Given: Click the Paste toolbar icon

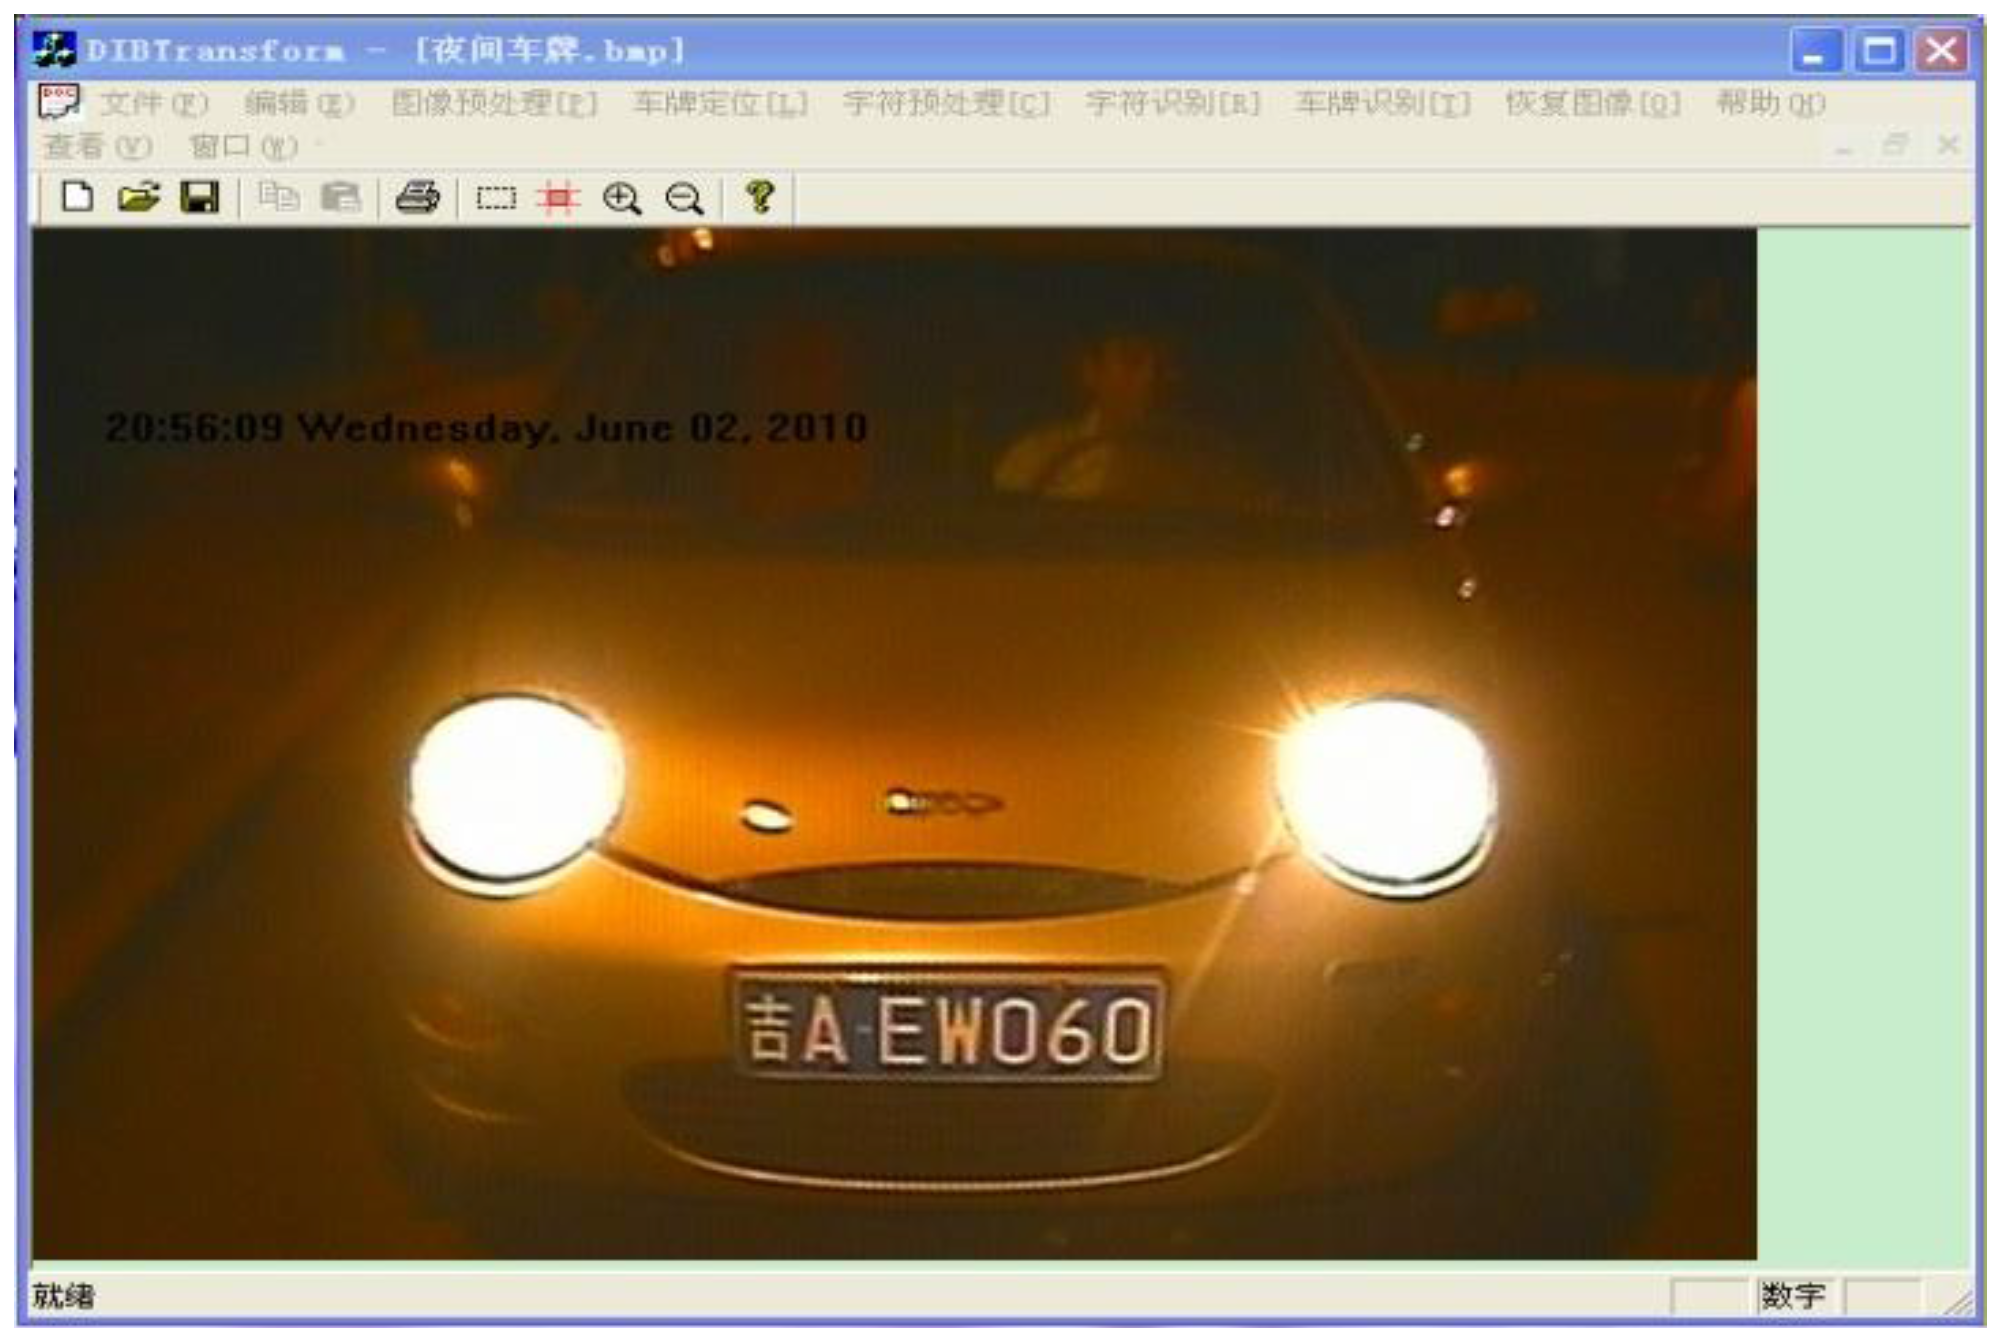Looking at the screenshot, I should click(x=340, y=197).
